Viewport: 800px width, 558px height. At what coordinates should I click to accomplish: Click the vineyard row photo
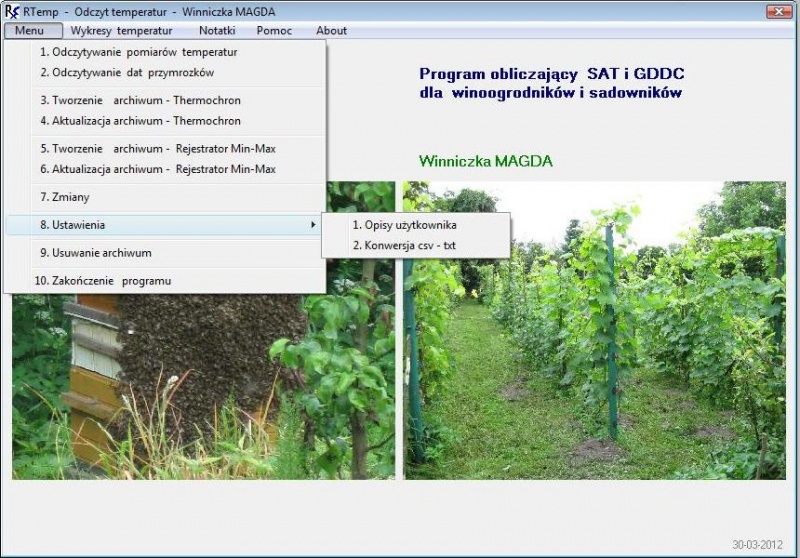pos(594,331)
